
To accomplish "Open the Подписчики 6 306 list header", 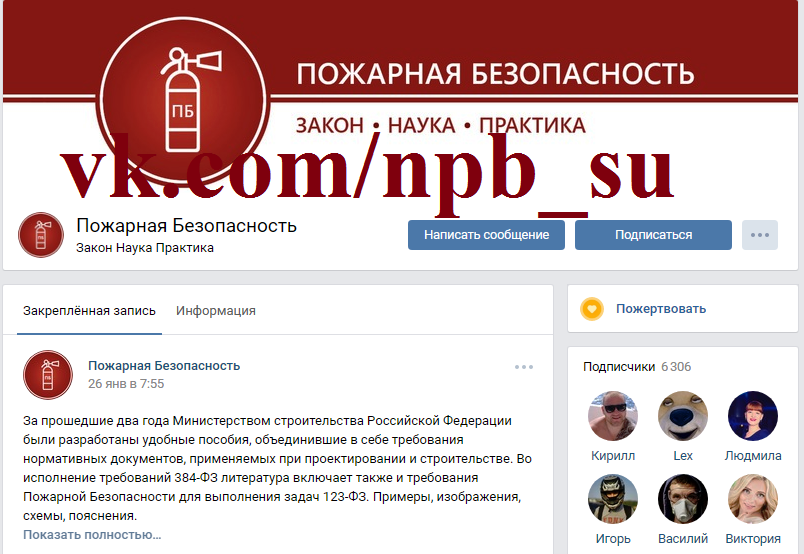I will [x=637, y=367].
